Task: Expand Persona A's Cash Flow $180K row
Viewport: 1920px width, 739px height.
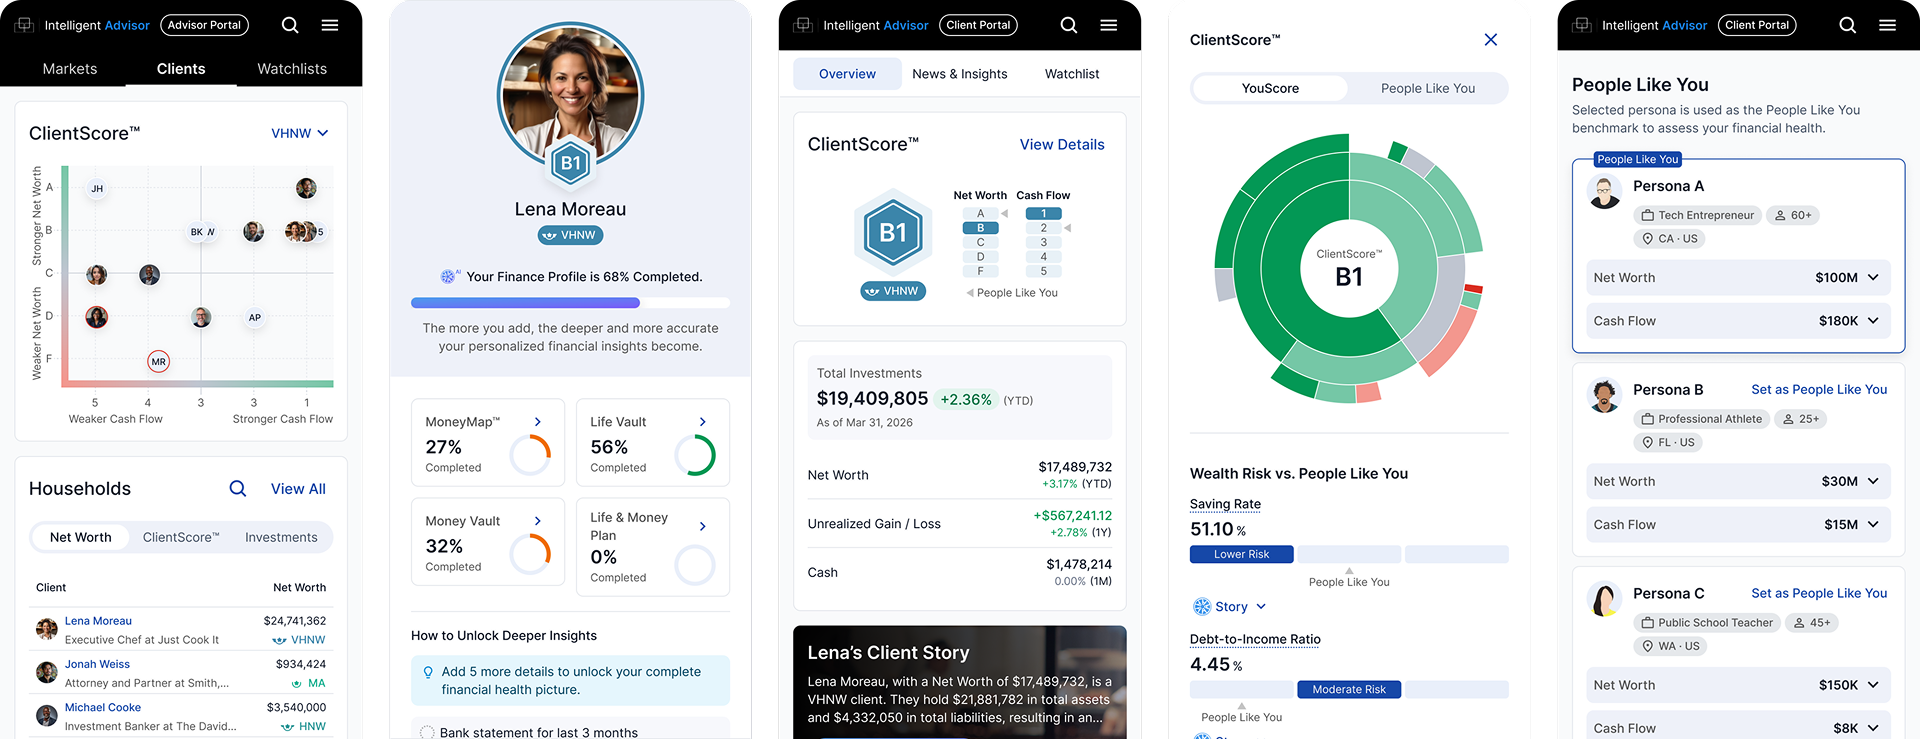Action: coord(1738,321)
